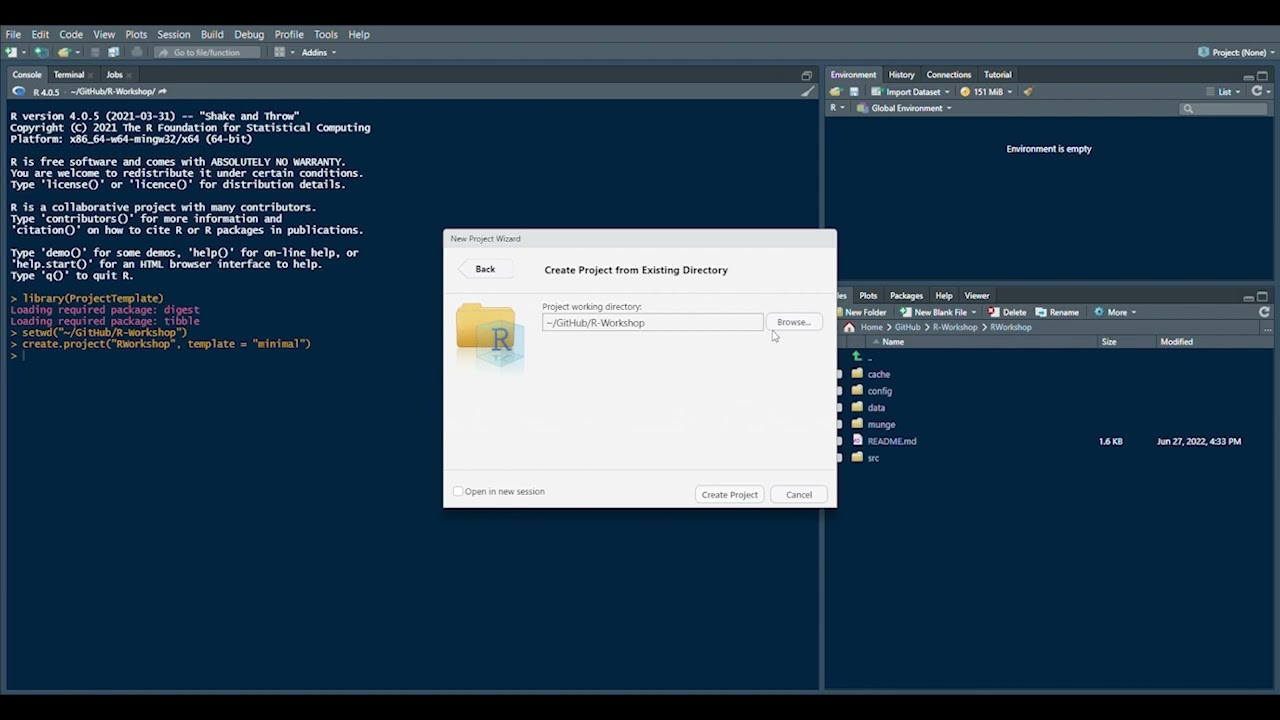Open the munge folder by its name
This screenshot has height=720, width=1280.
click(x=881, y=424)
